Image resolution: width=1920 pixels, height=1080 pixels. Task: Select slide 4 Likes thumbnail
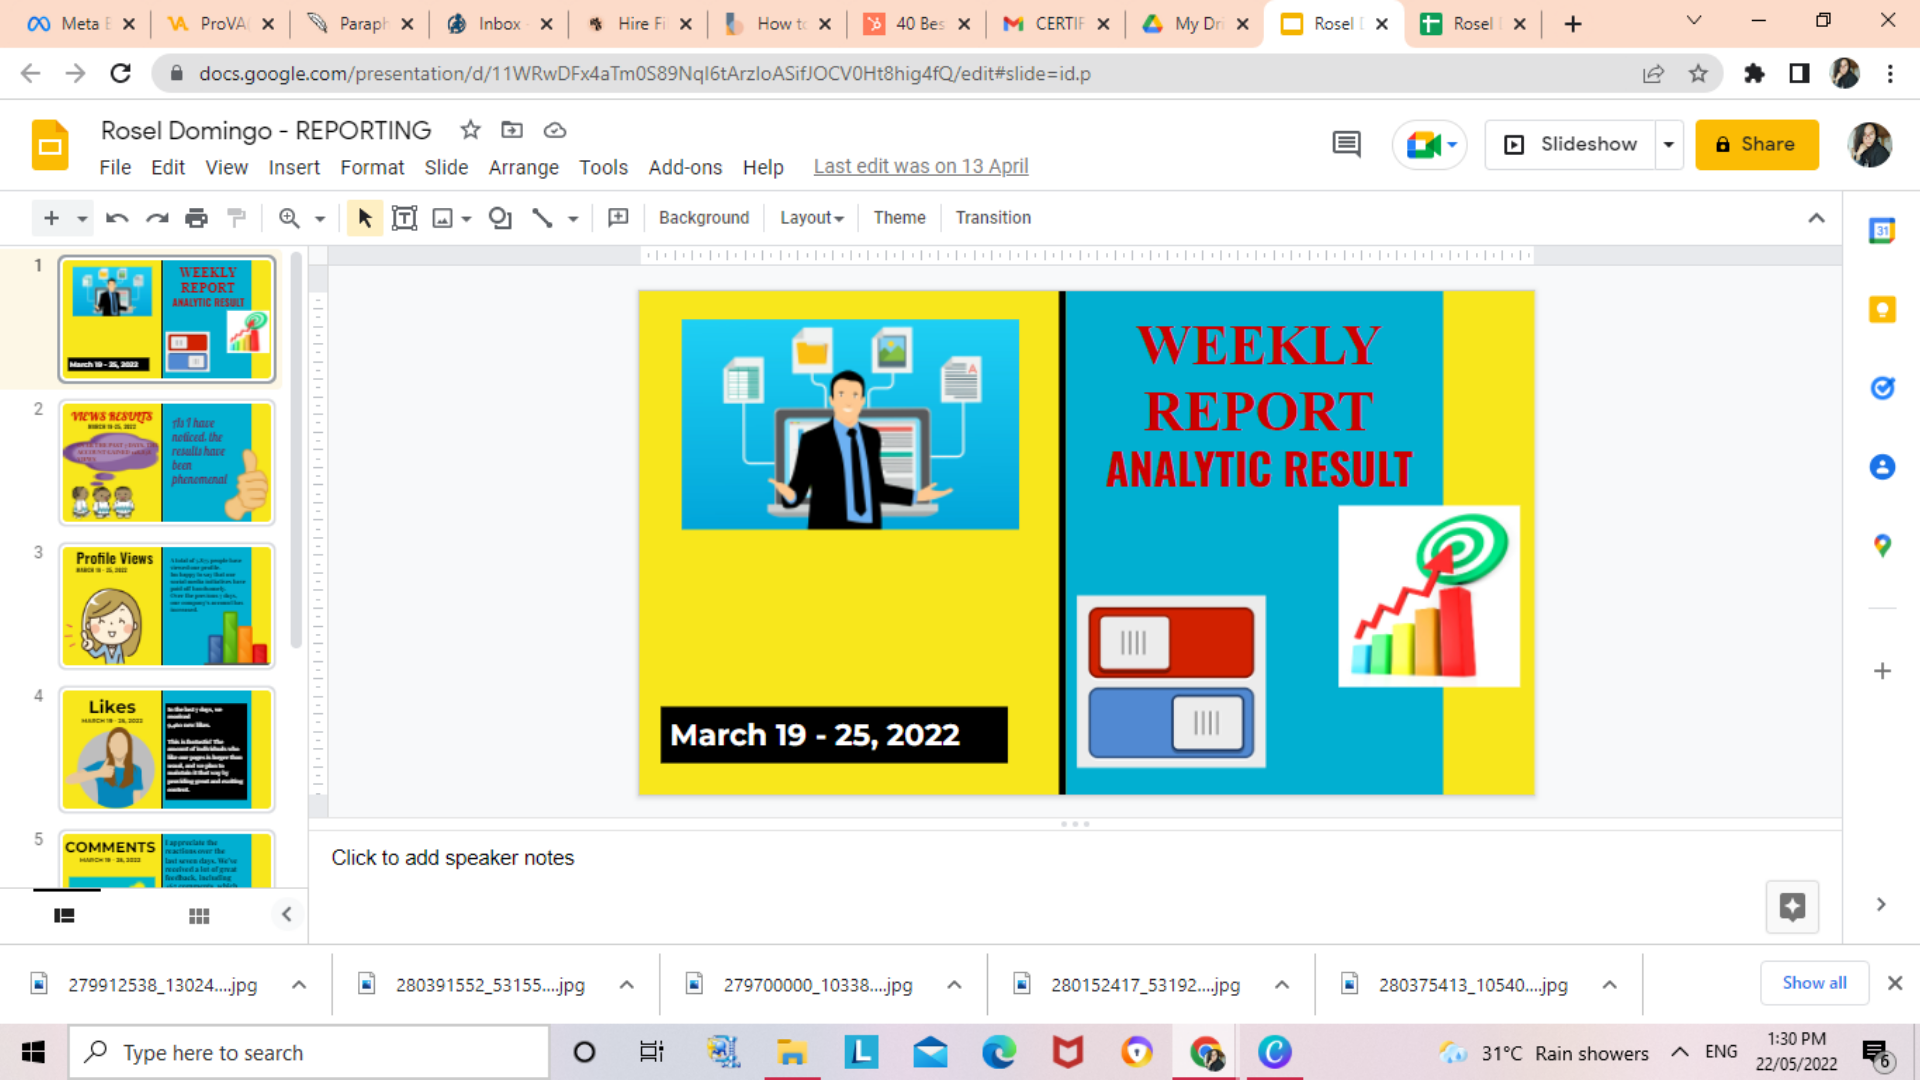tap(166, 749)
